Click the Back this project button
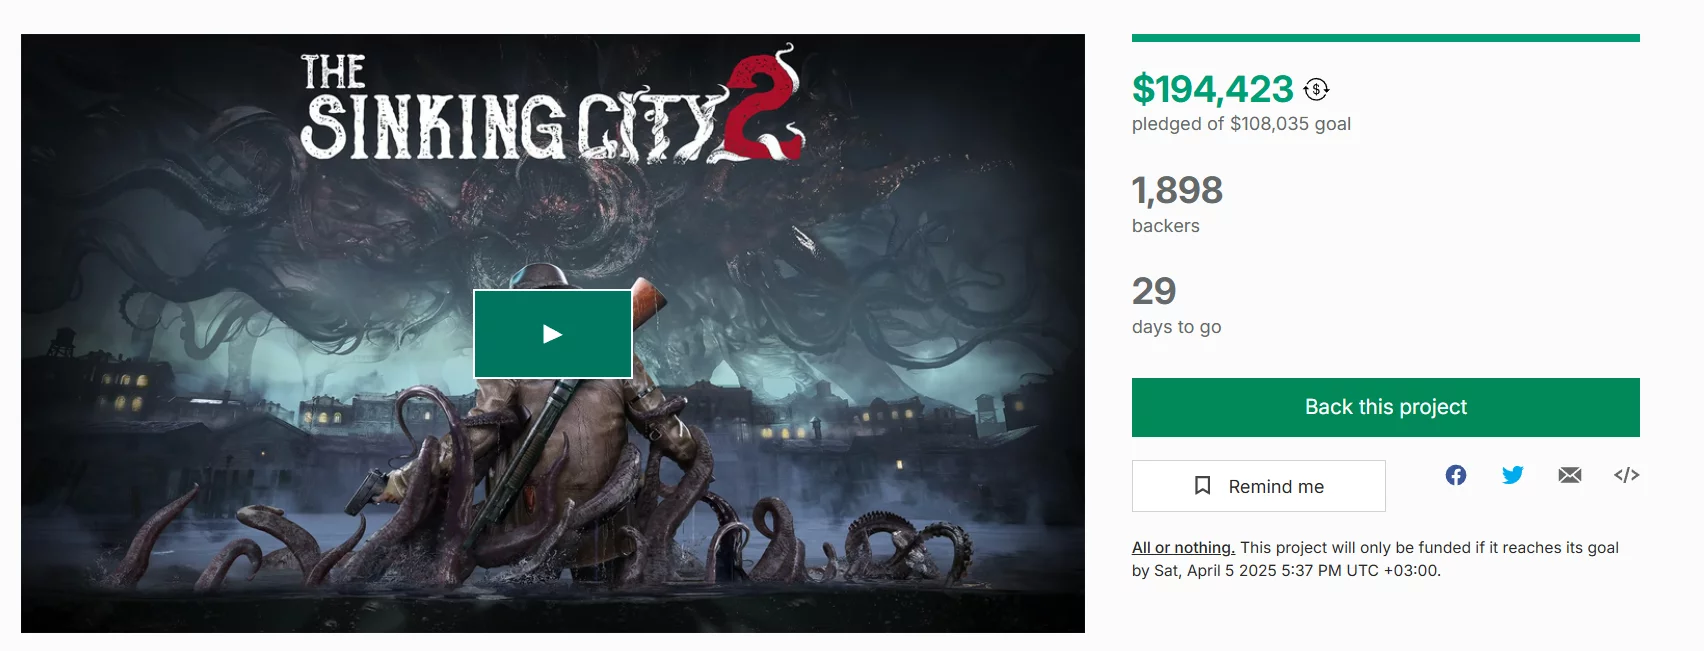Image resolution: width=1704 pixels, height=651 pixels. tap(1386, 407)
